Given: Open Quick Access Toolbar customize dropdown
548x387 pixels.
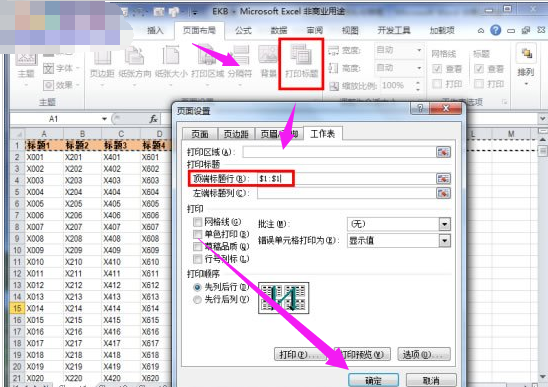Looking at the screenshot, I should point(195,13).
